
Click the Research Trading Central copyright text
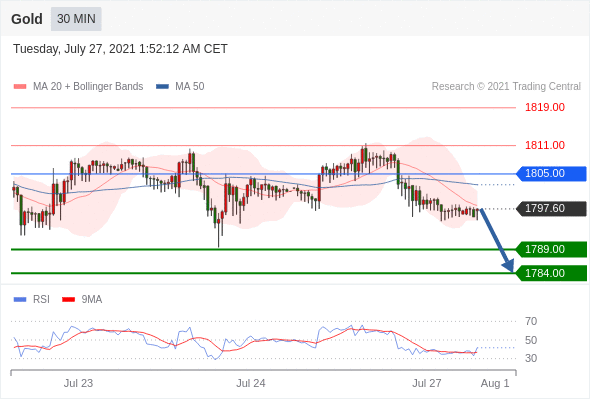click(x=506, y=87)
